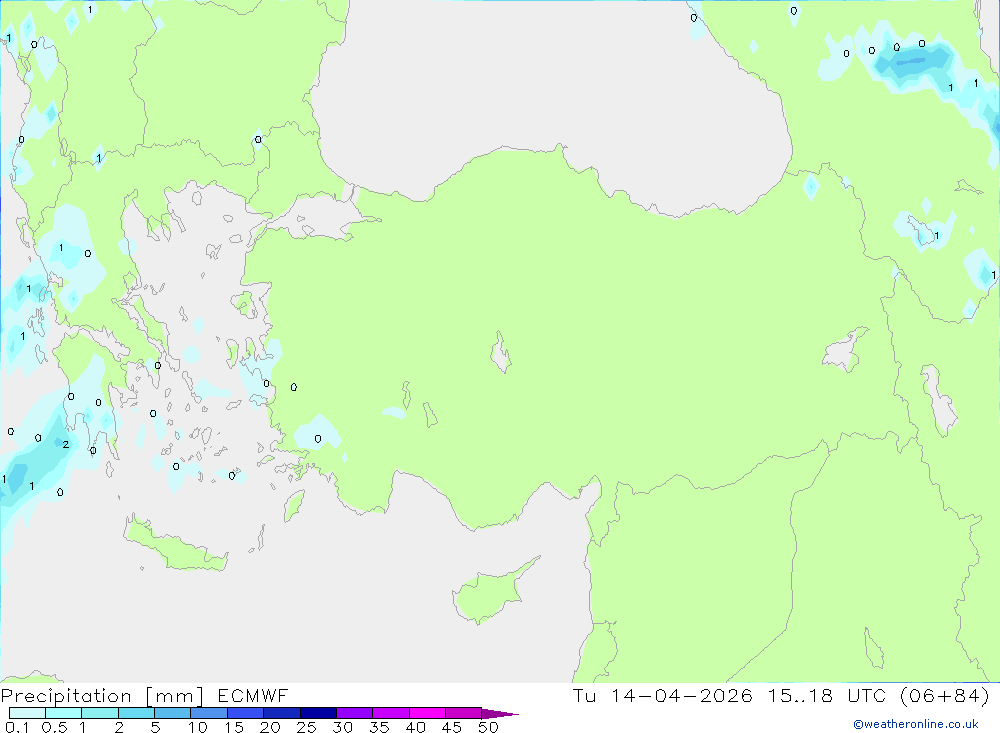Click the 0.5 to 1 mm legend swatch
The image size is (1000, 733).
pos(63,713)
